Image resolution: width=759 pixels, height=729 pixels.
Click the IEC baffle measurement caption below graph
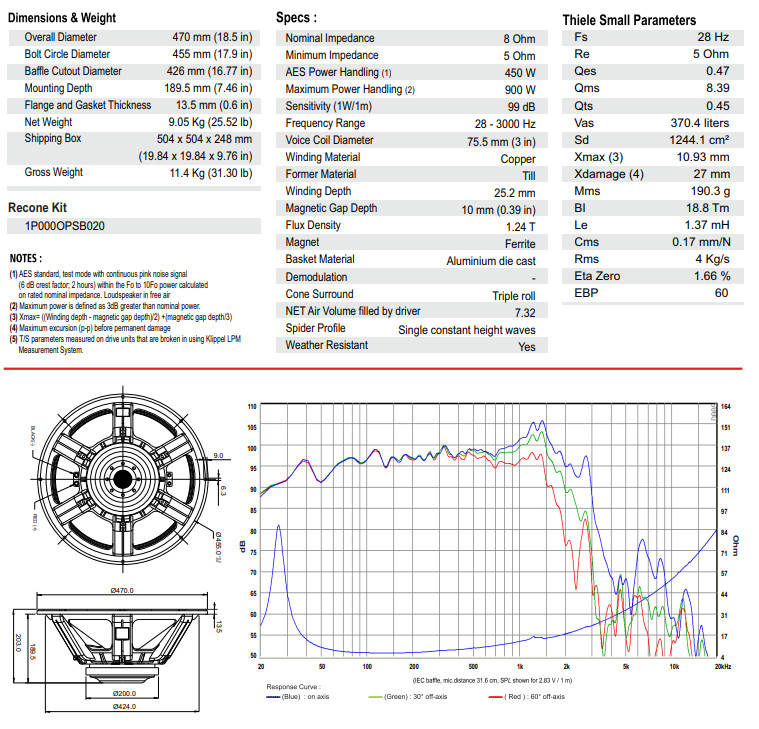tap(492, 681)
